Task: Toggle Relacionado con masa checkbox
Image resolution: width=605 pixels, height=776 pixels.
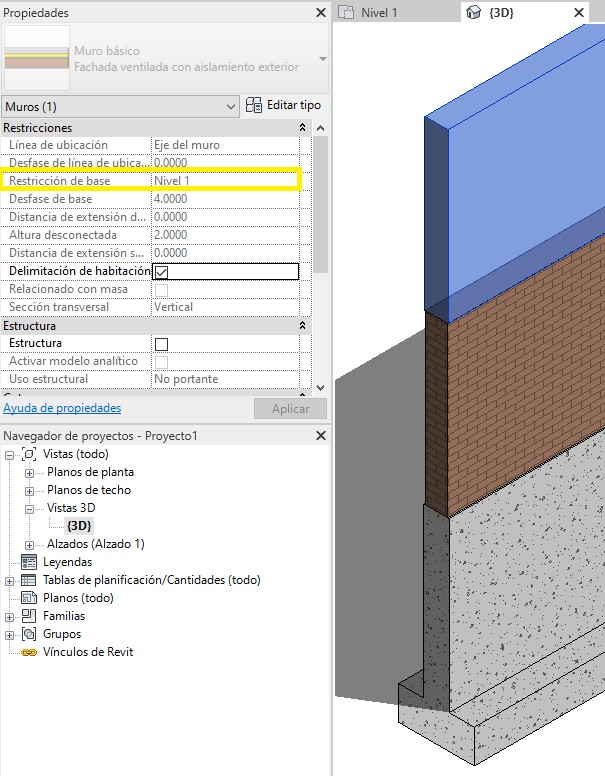Action: point(161,290)
